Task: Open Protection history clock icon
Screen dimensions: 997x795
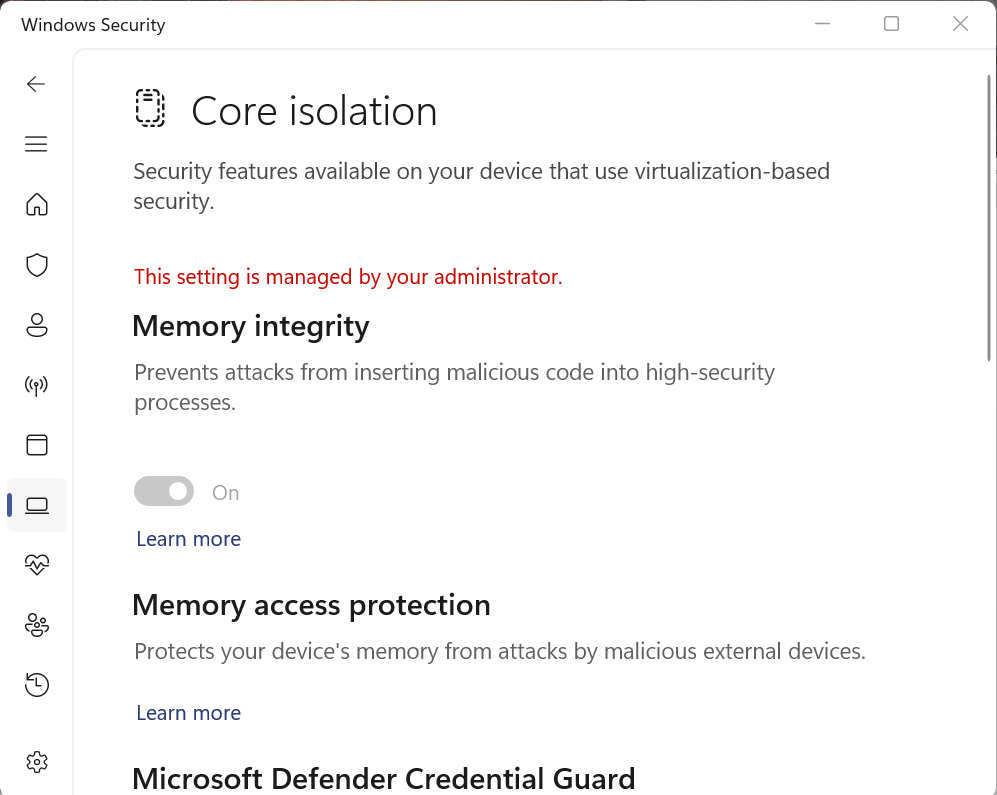Action: coord(37,685)
